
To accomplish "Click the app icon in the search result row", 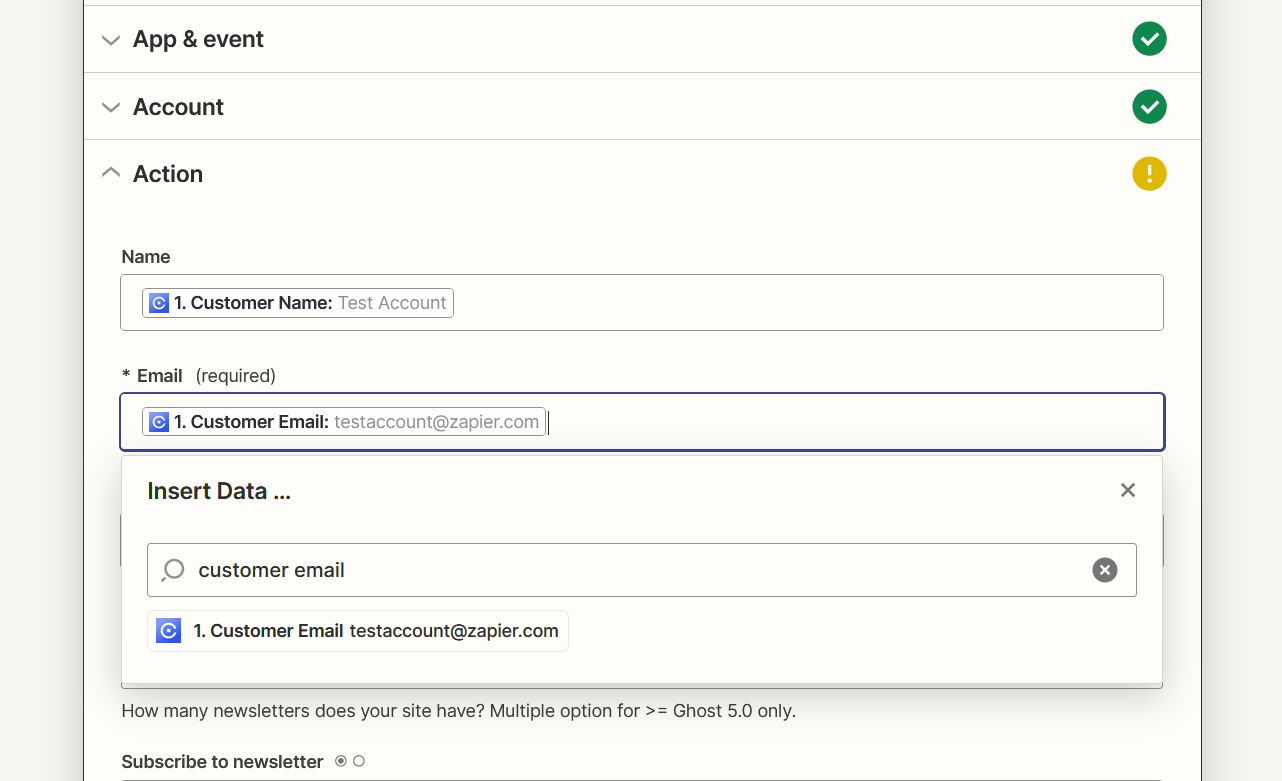I will [169, 631].
